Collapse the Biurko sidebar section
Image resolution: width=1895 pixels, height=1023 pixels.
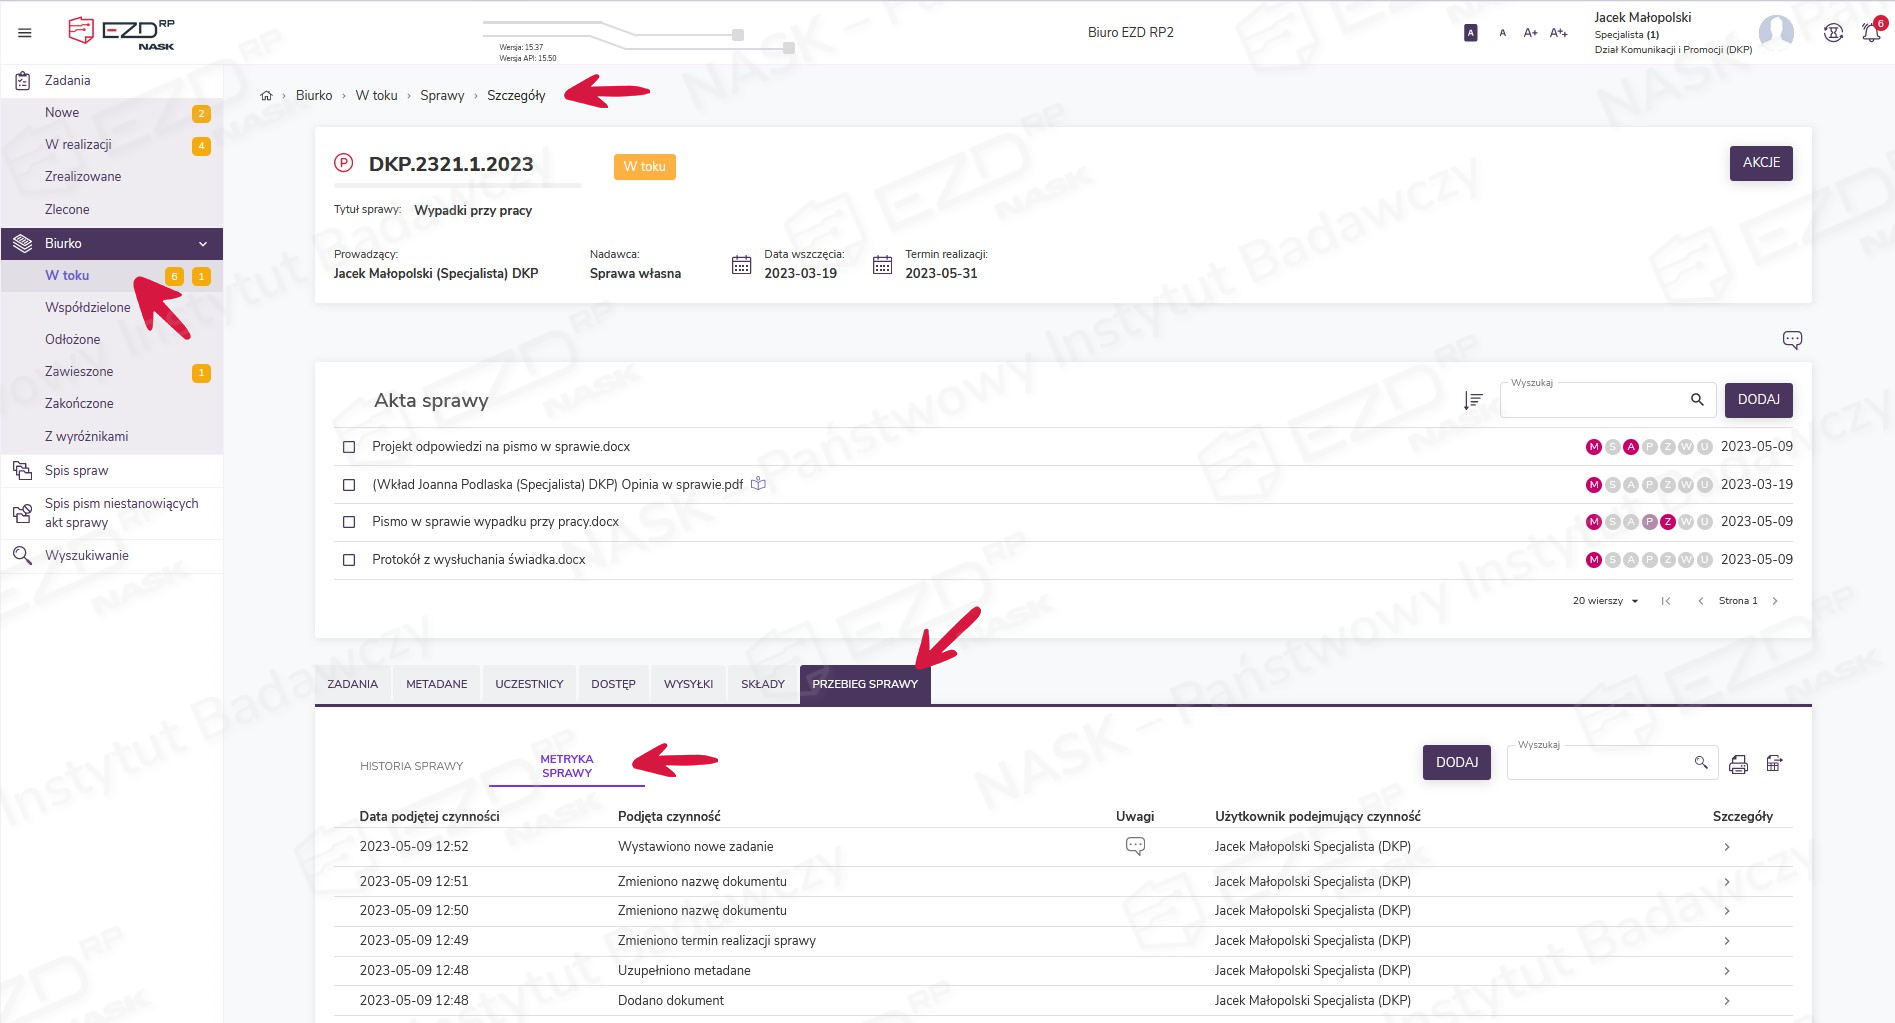pos(203,244)
